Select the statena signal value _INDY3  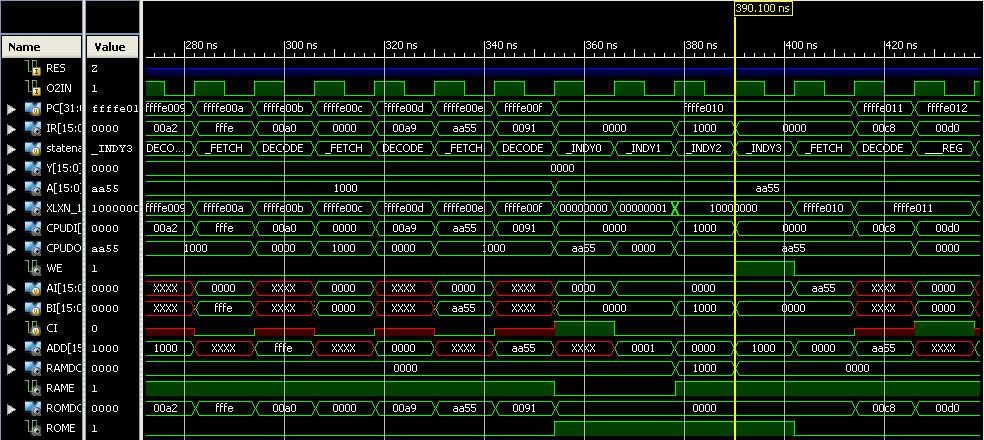point(112,148)
